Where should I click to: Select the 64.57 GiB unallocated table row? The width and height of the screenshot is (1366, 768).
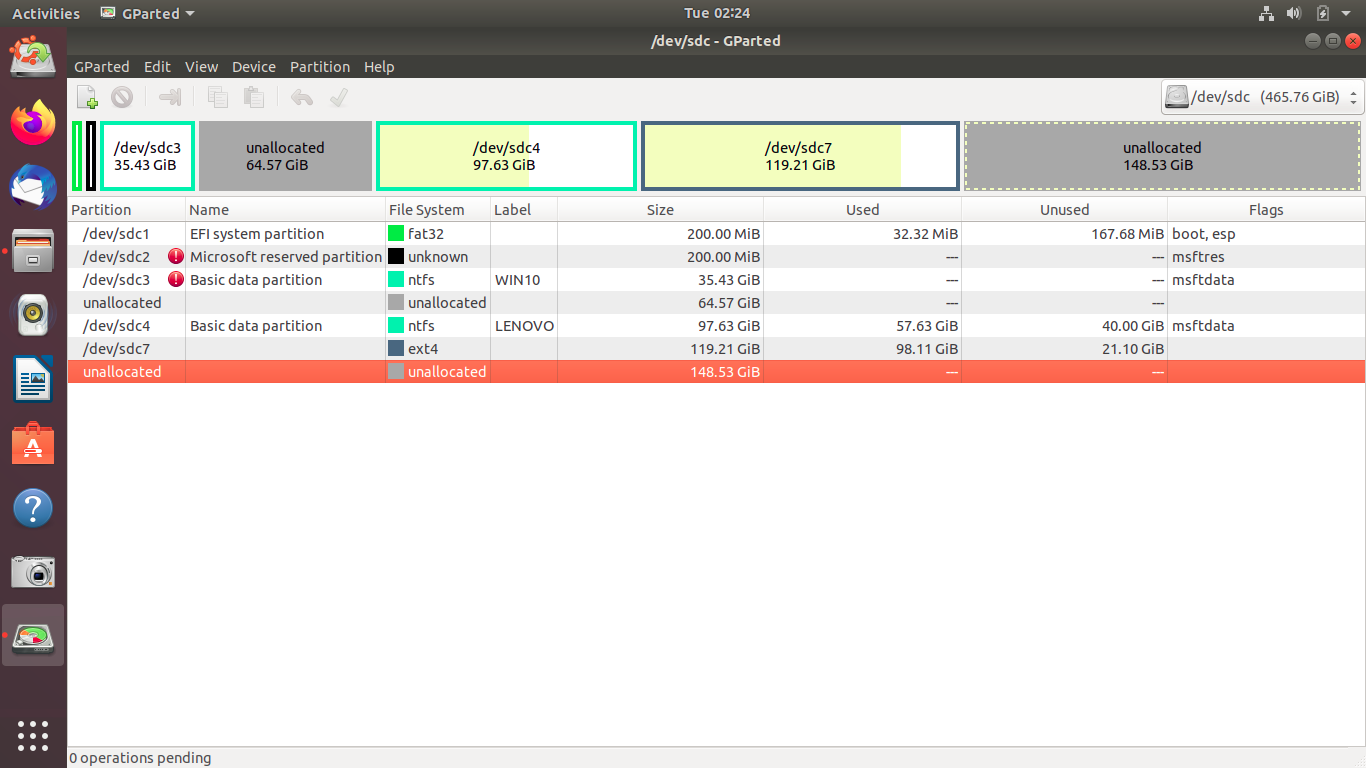click(716, 302)
